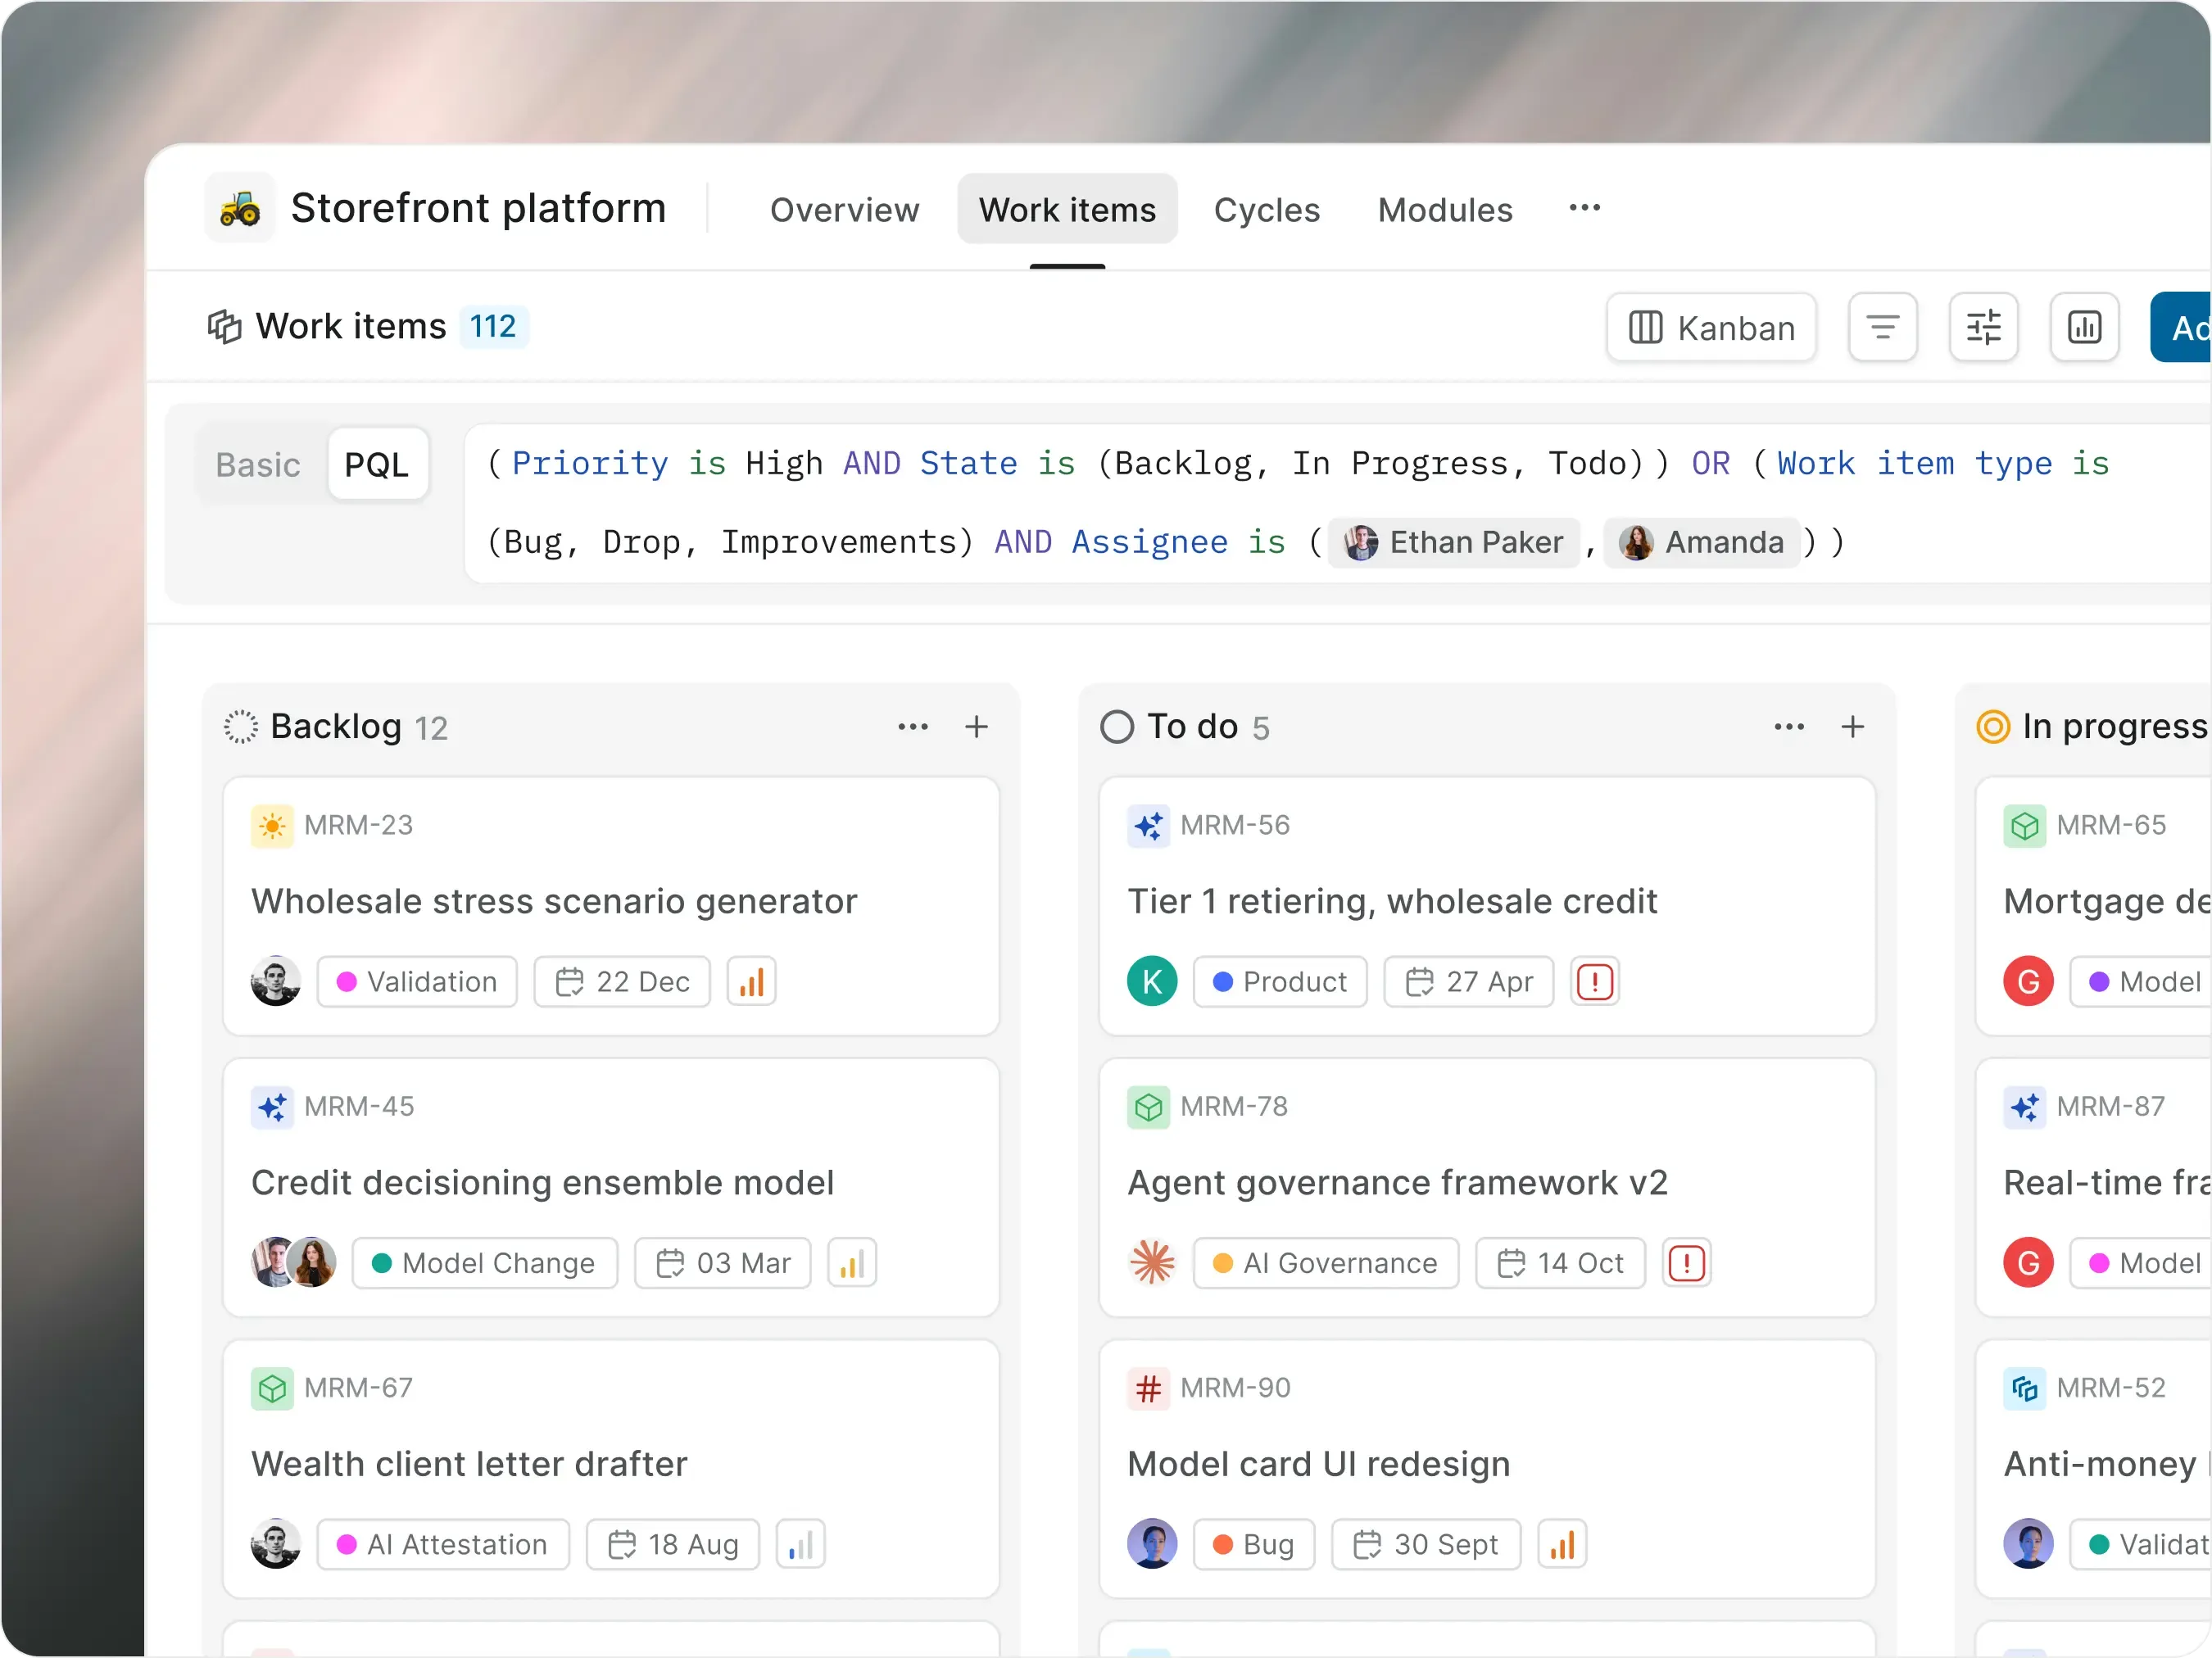2212x1658 pixels.
Task: Open the 14 Oct due date picker
Action: (1561, 1263)
